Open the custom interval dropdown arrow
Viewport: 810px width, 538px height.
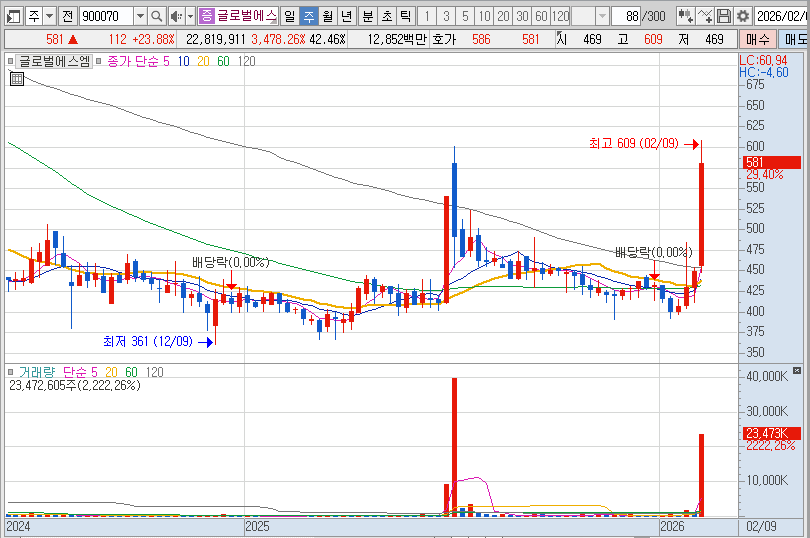point(602,17)
